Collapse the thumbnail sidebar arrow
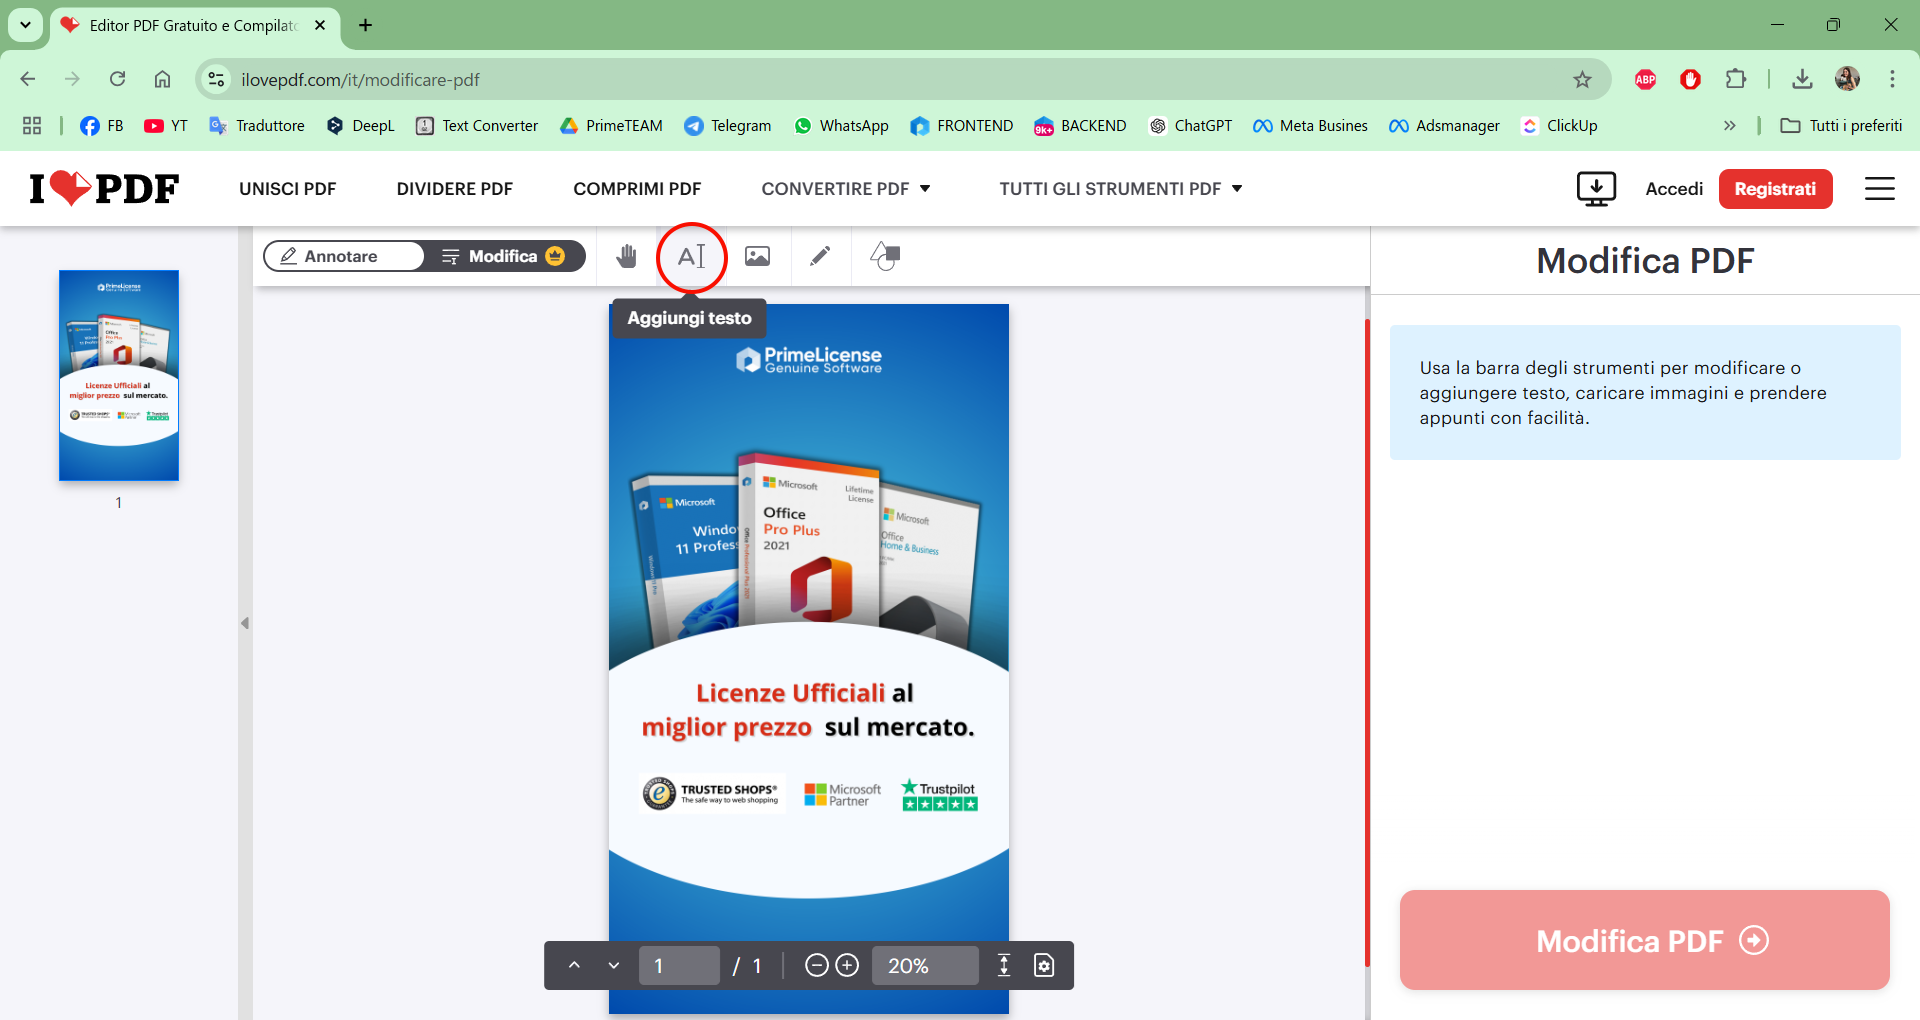1920x1020 pixels. (245, 623)
